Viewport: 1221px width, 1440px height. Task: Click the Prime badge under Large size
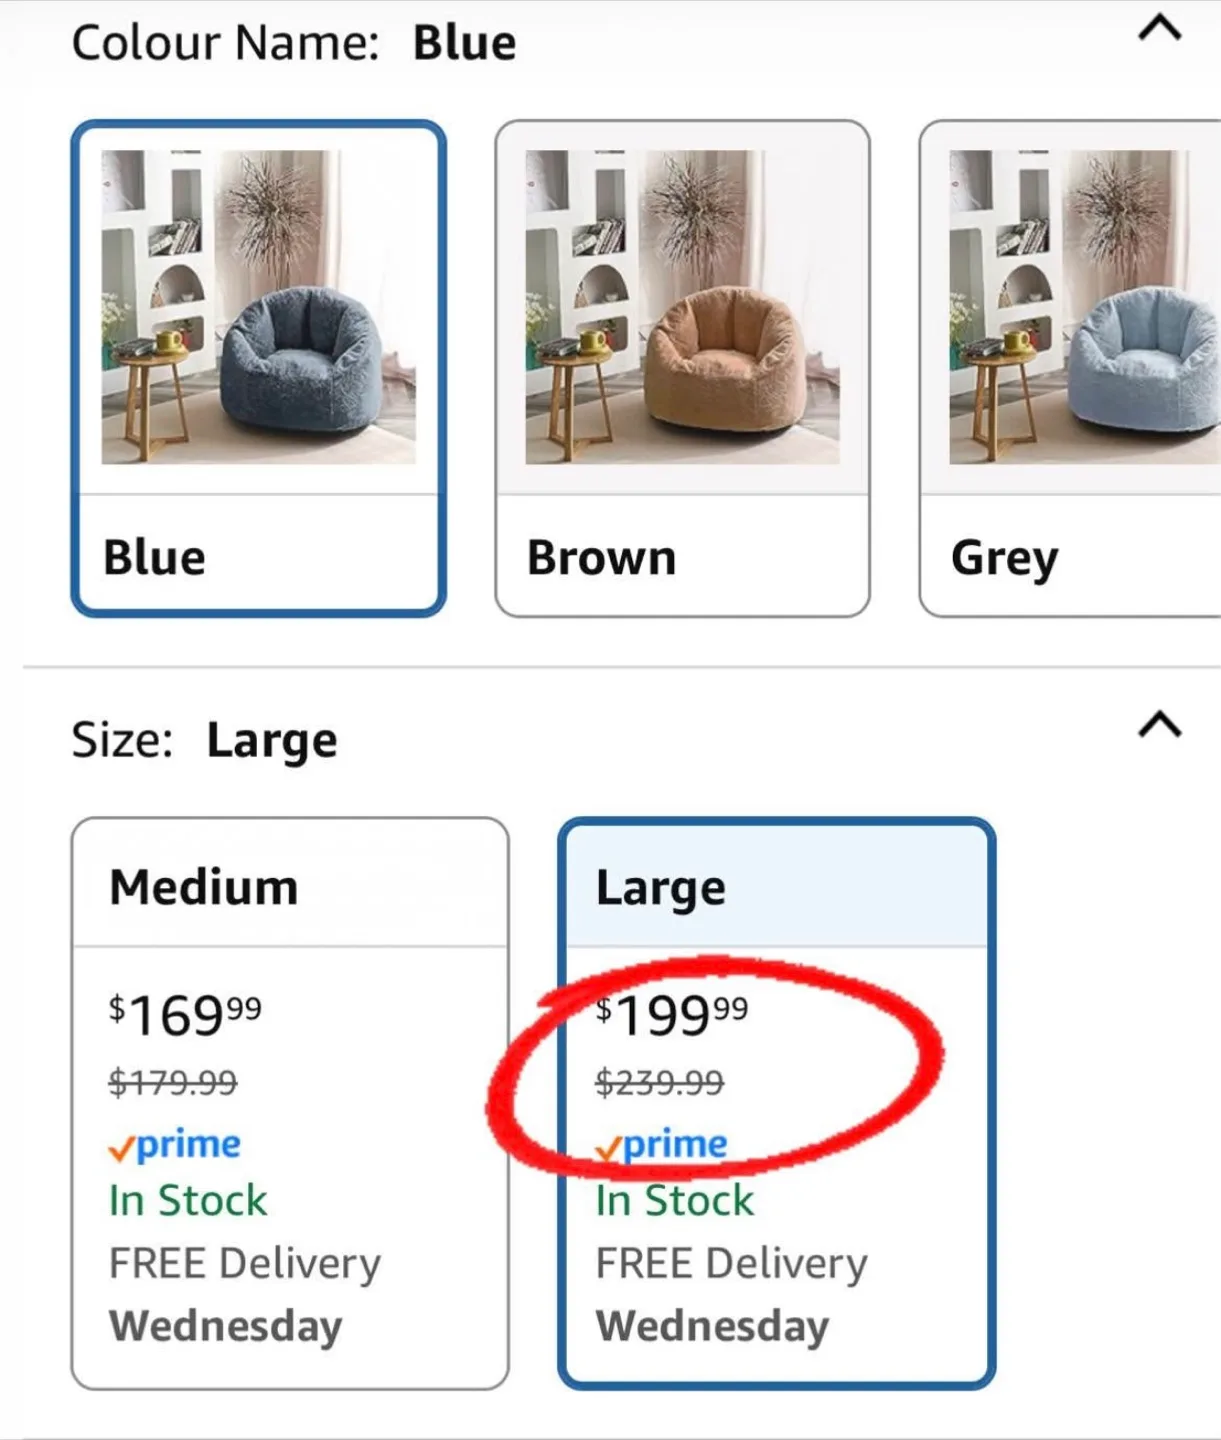[661, 1144]
